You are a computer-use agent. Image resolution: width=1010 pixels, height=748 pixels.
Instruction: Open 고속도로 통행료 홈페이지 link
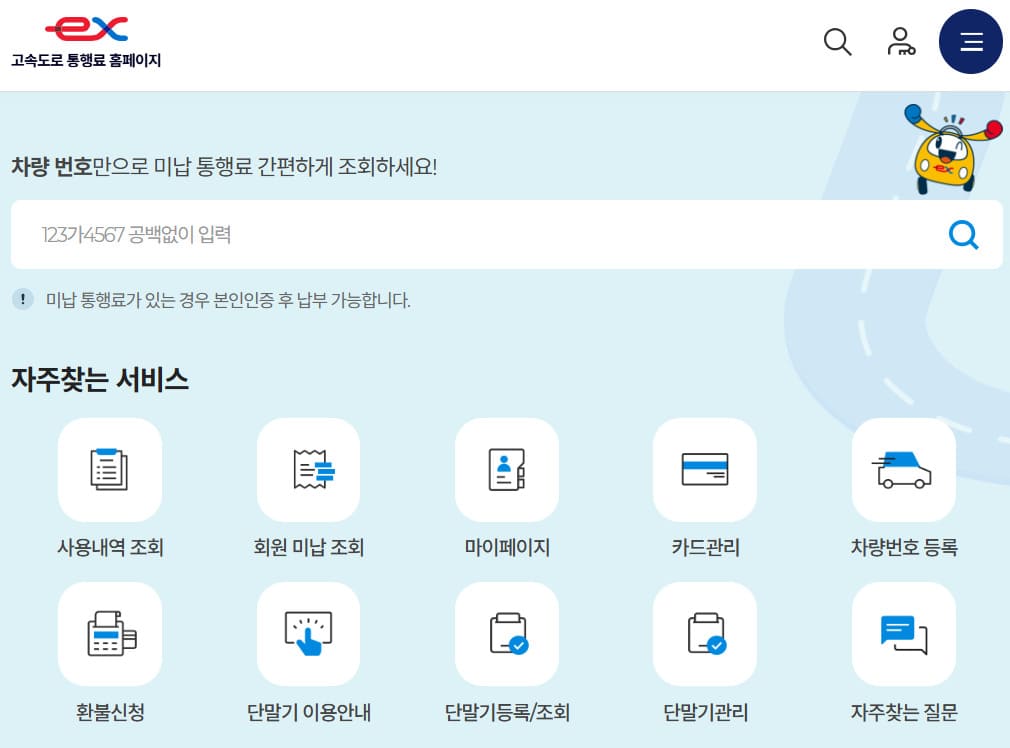[87, 61]
